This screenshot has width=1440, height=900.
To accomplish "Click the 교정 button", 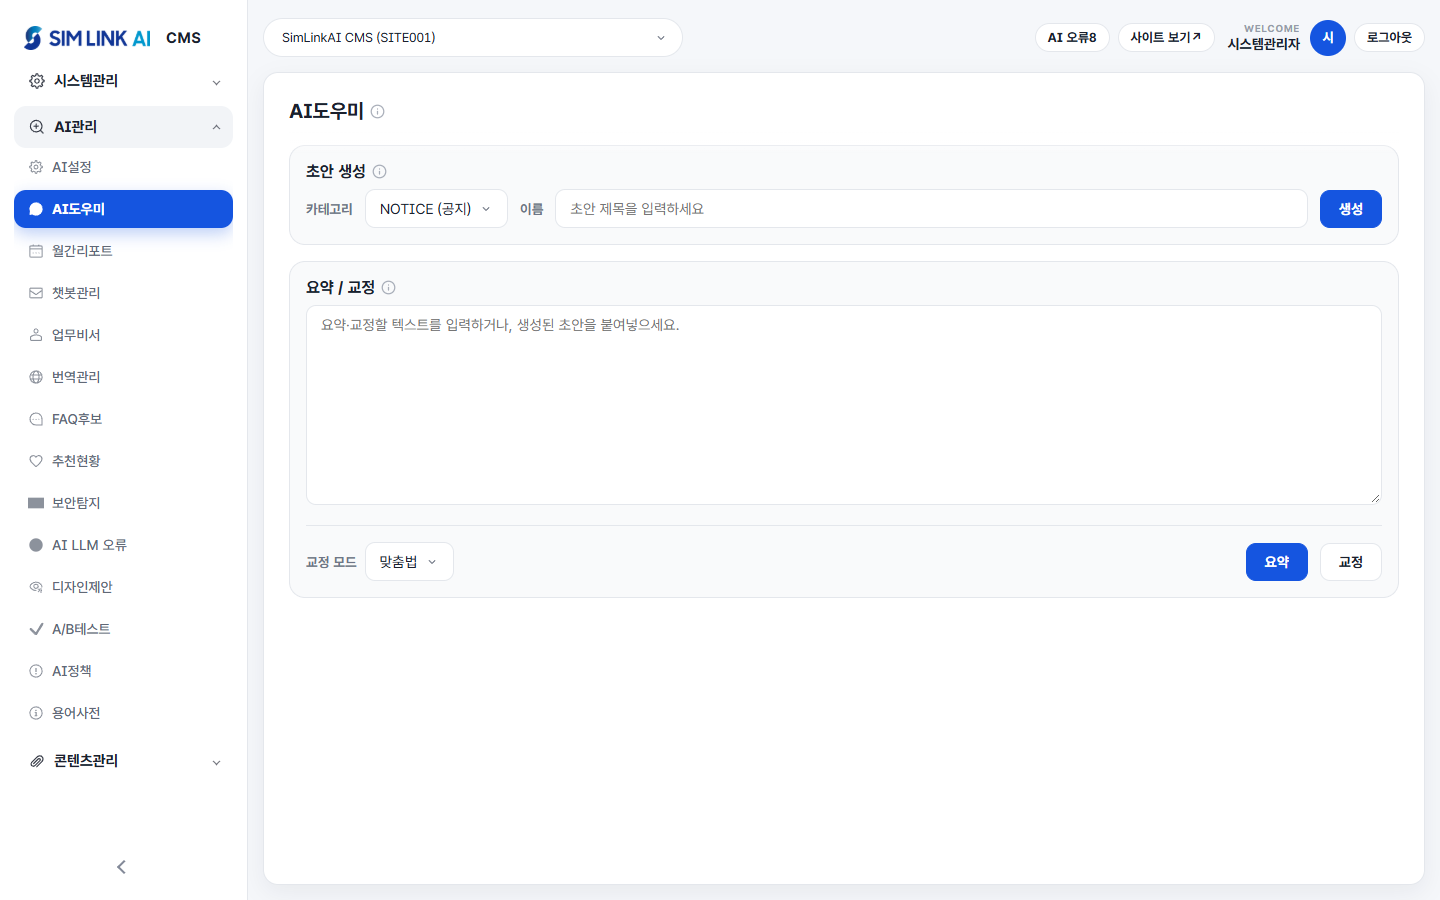I will [1351, 562].
